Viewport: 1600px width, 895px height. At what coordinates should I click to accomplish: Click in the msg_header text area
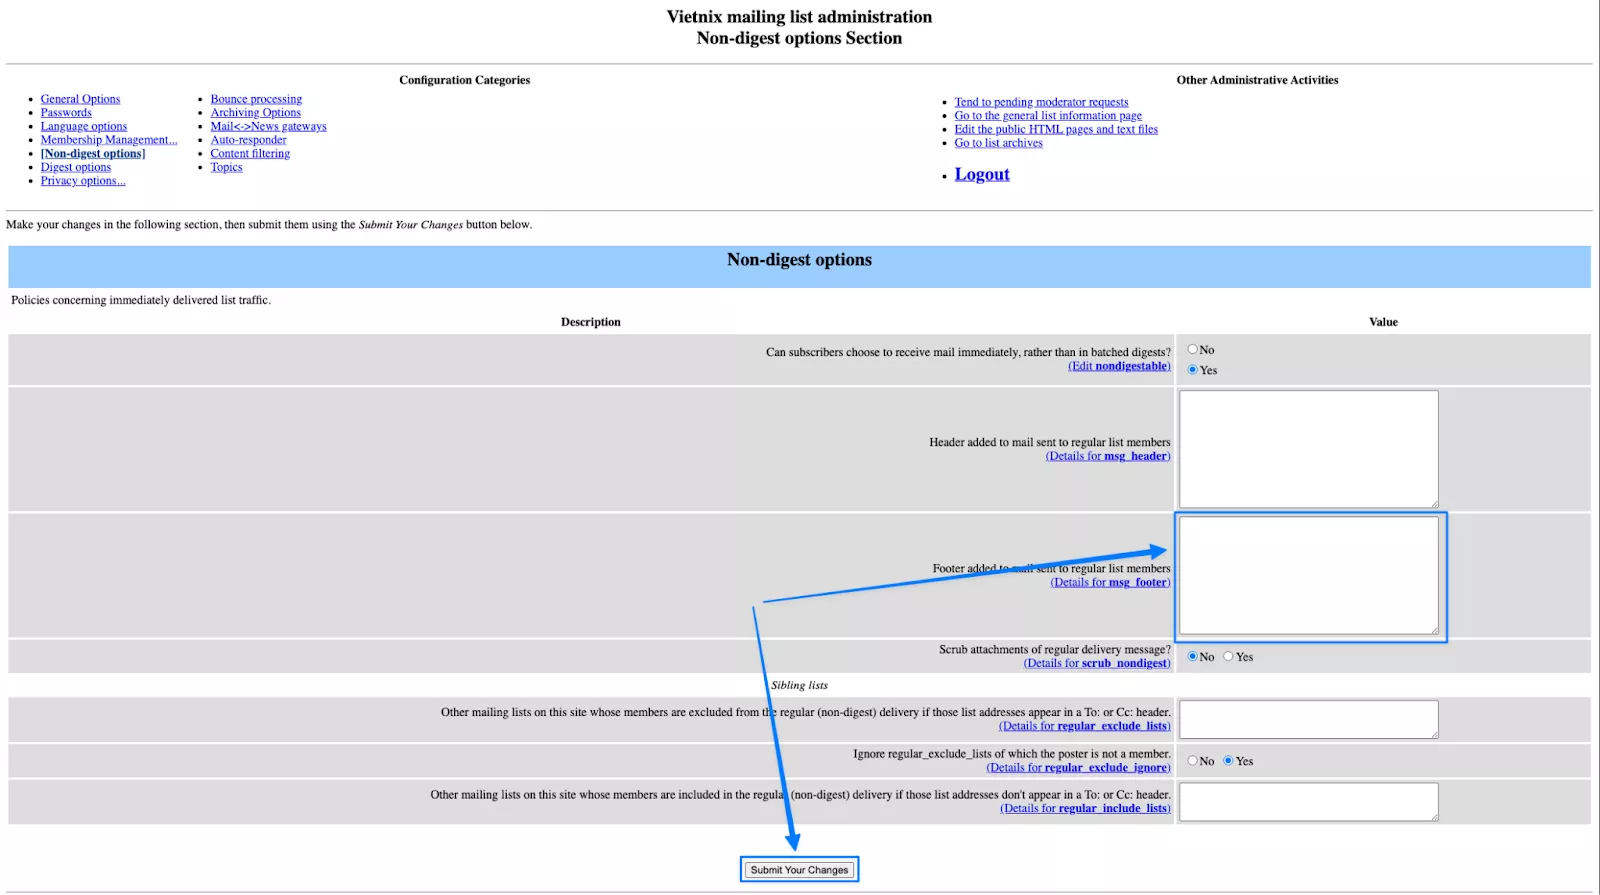[1308, 449]
